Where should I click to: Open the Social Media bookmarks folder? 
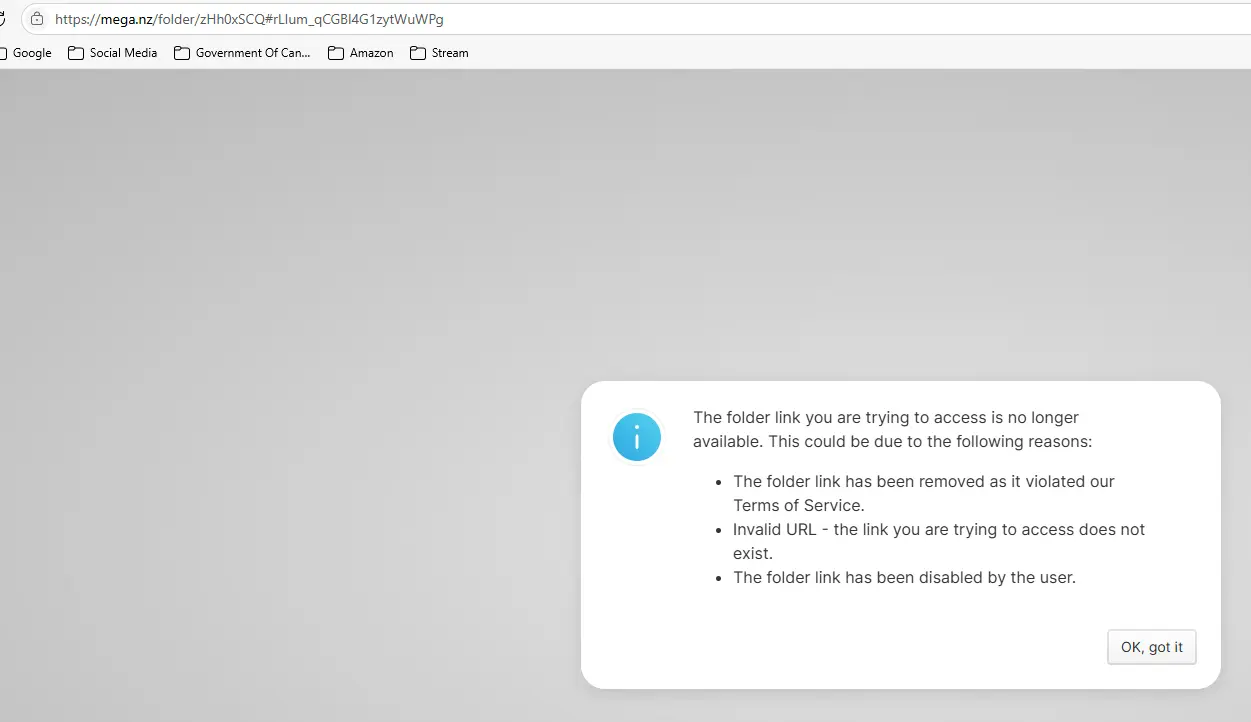112,53
